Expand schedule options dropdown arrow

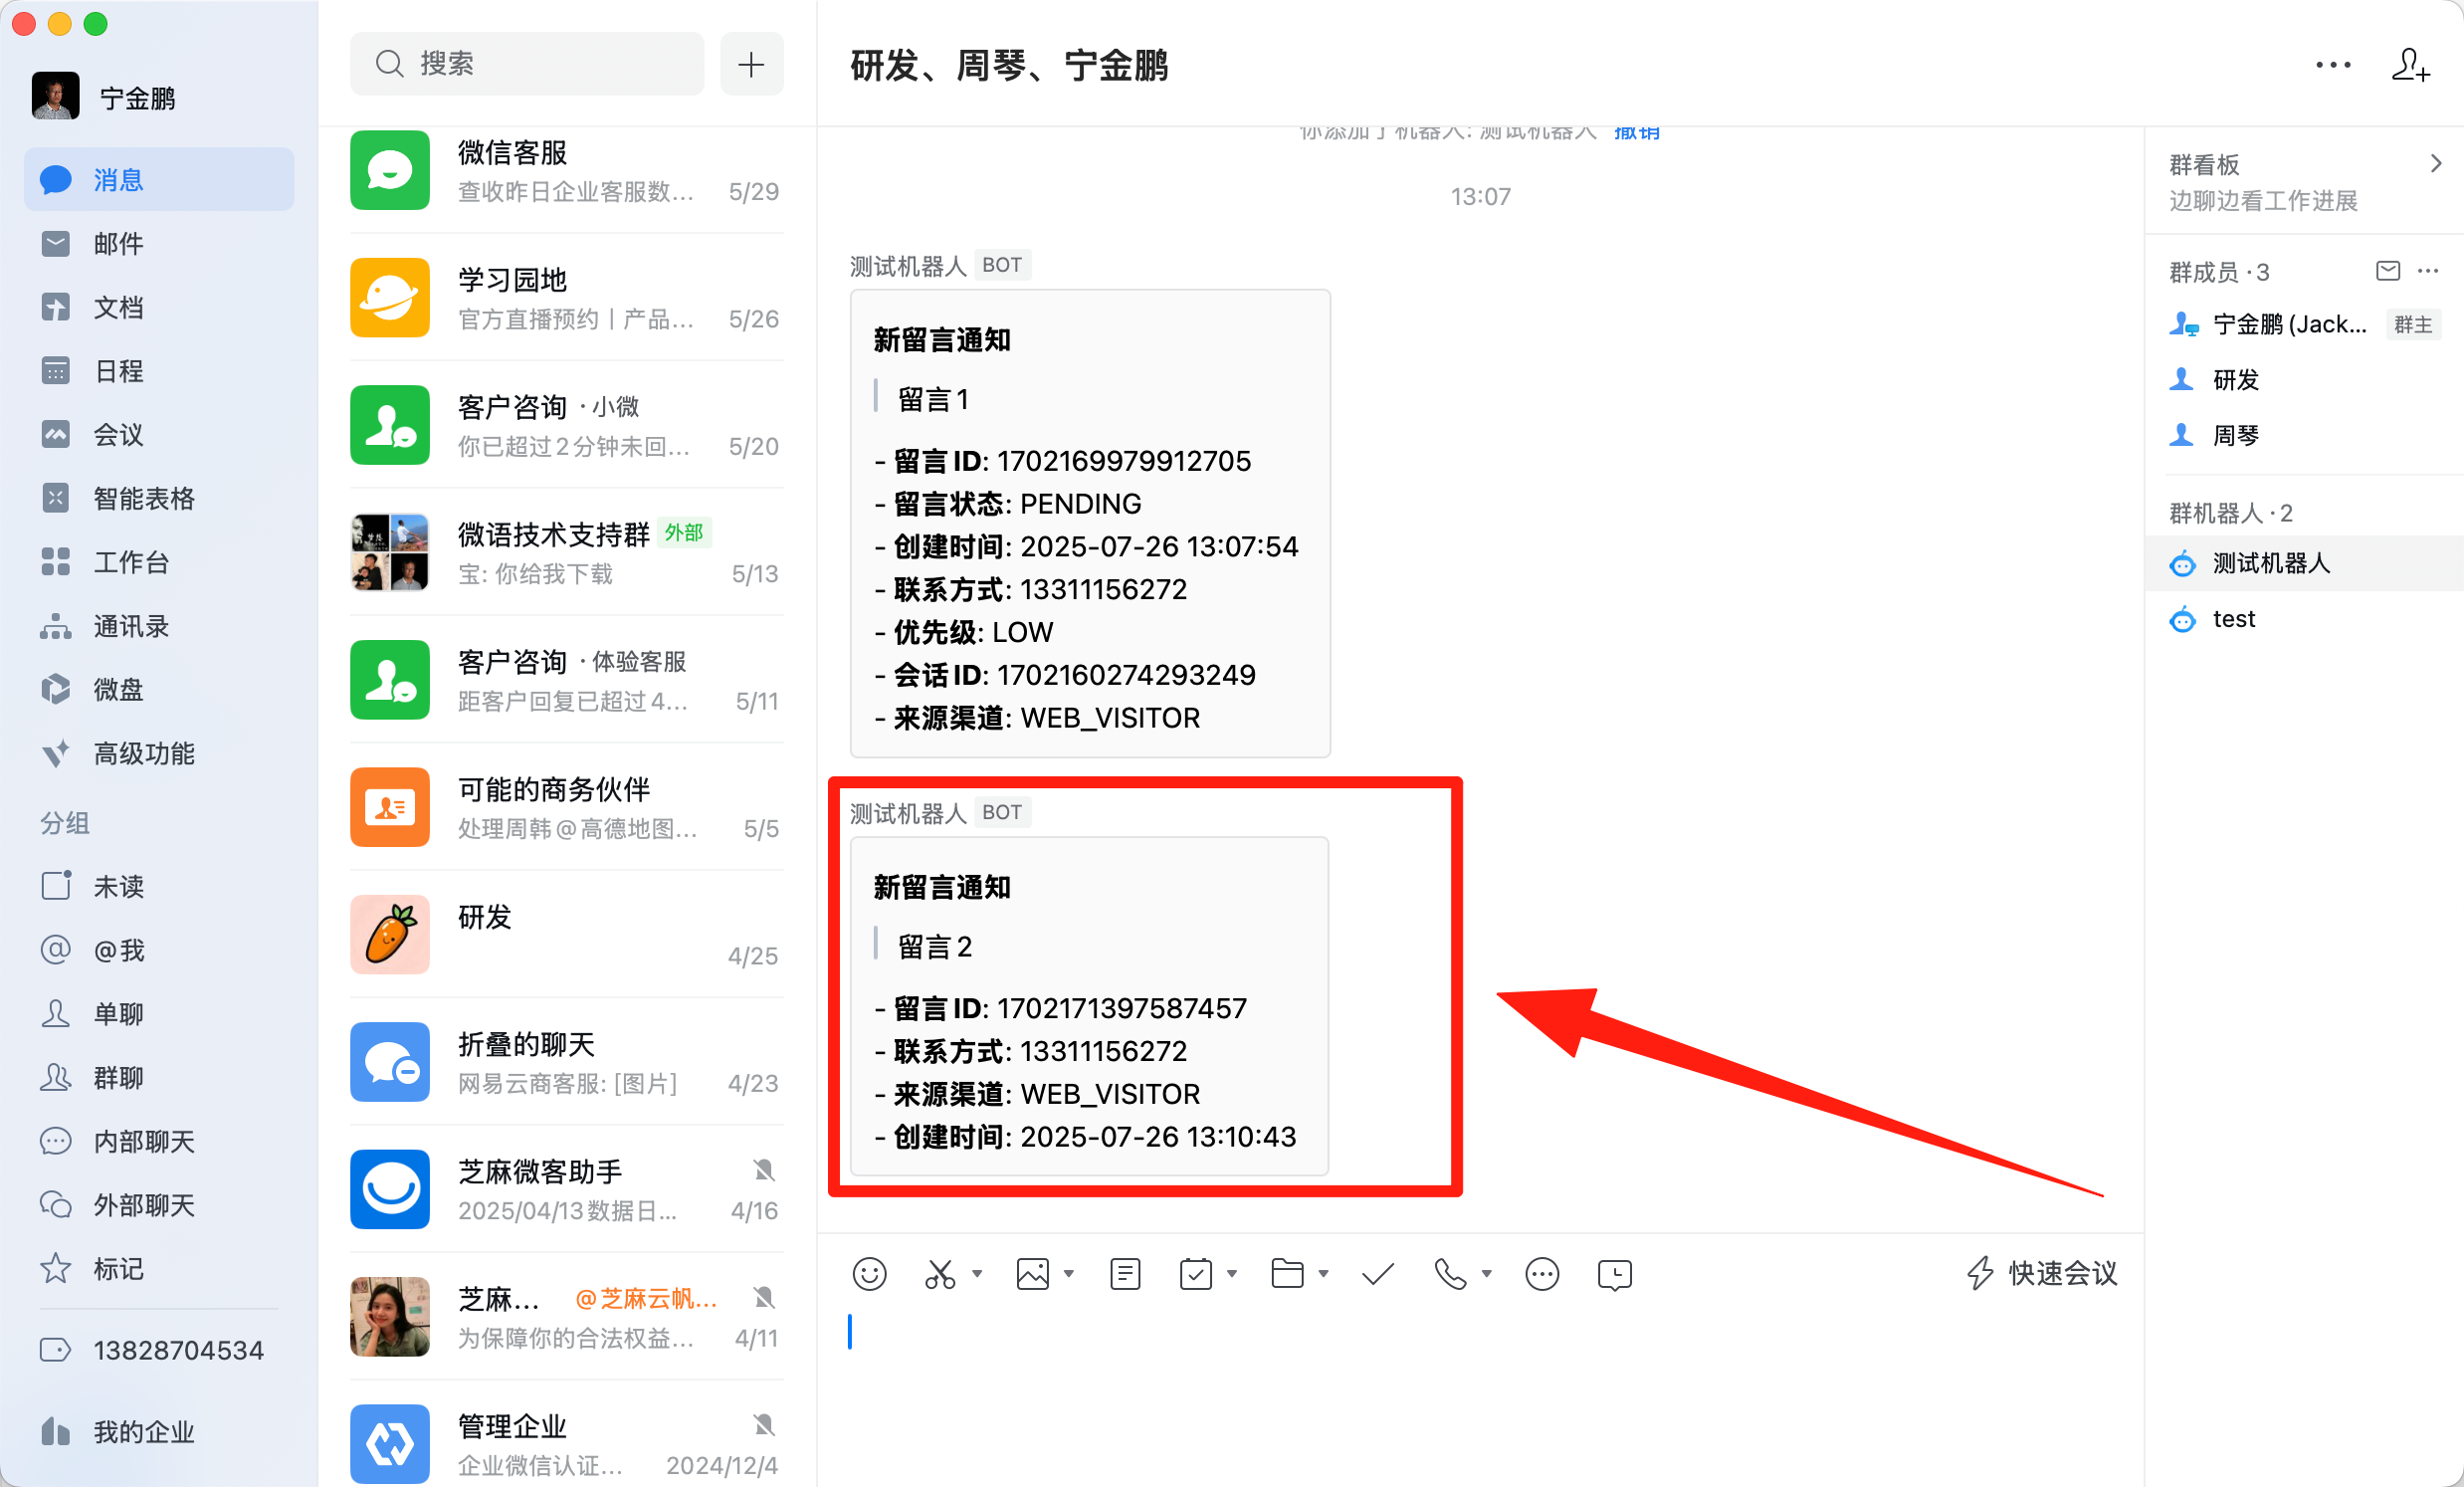click(1232, 1274)
